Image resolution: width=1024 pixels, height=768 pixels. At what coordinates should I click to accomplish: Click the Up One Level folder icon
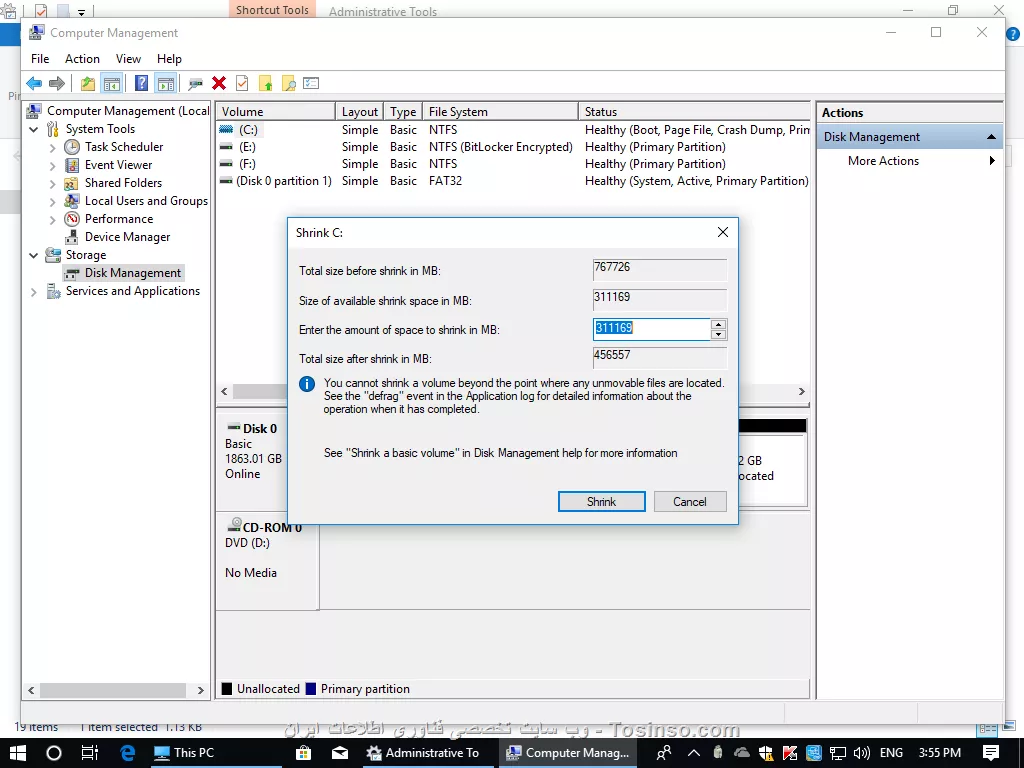[88, 83]
